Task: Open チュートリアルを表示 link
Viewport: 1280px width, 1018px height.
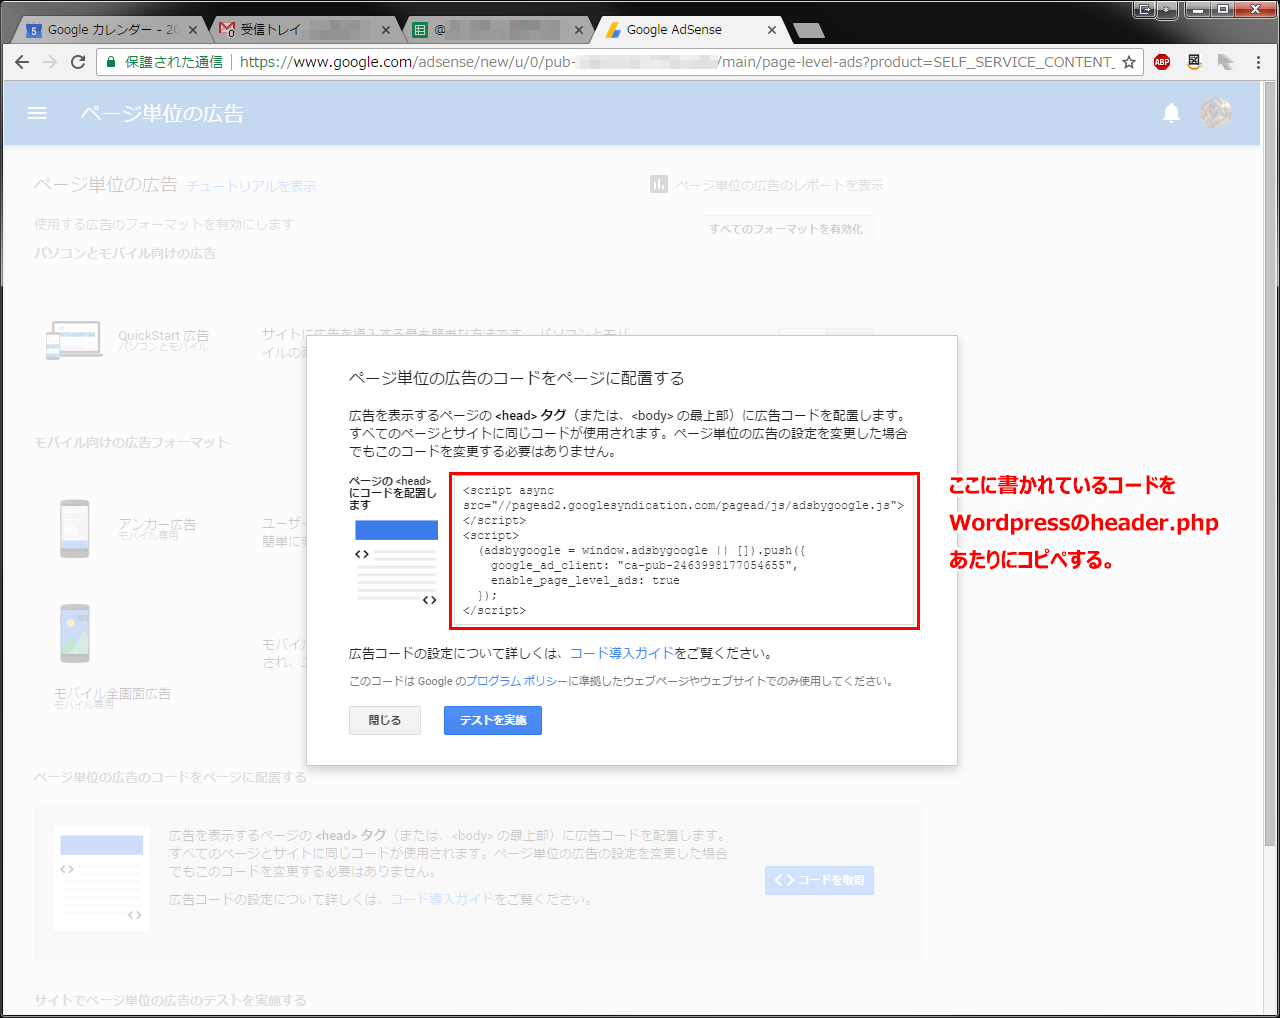Action: [x=251, y=186]
